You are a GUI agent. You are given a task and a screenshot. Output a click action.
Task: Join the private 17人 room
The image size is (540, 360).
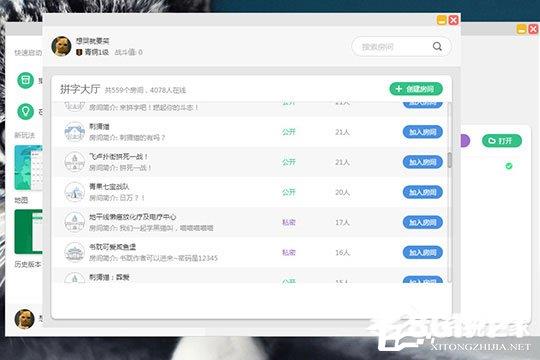coord(423,223)
